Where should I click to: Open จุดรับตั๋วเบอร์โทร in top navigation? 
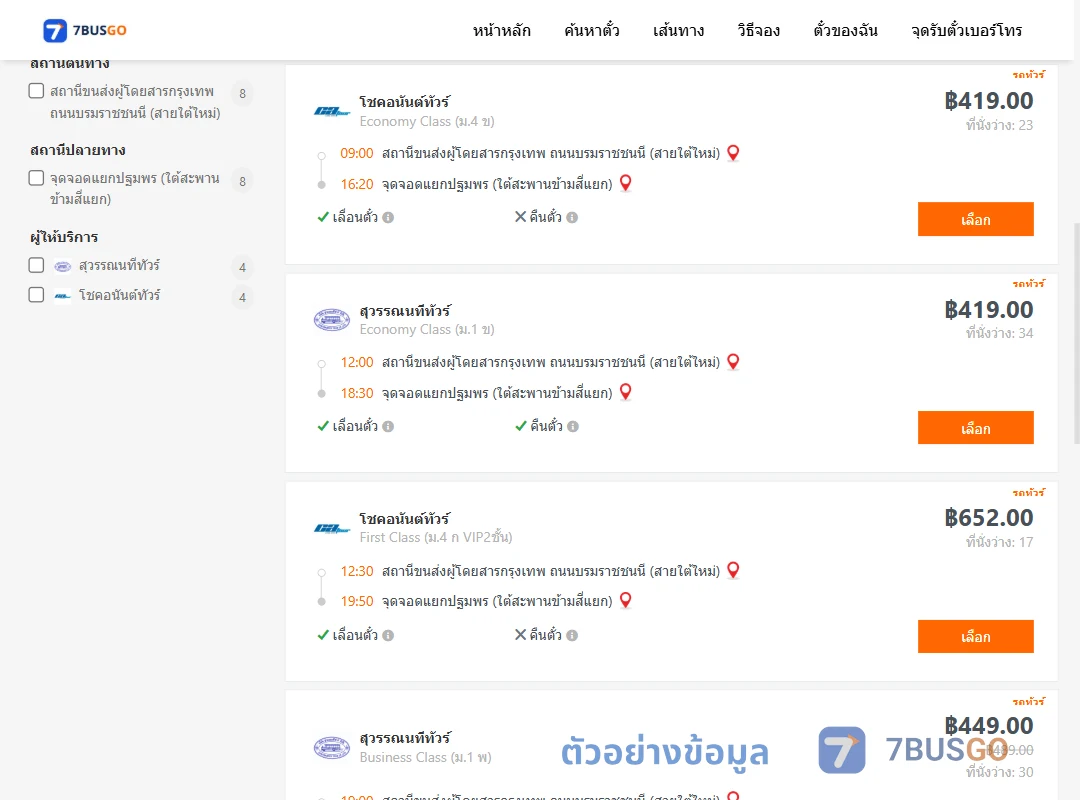click(x=966, y=30)
